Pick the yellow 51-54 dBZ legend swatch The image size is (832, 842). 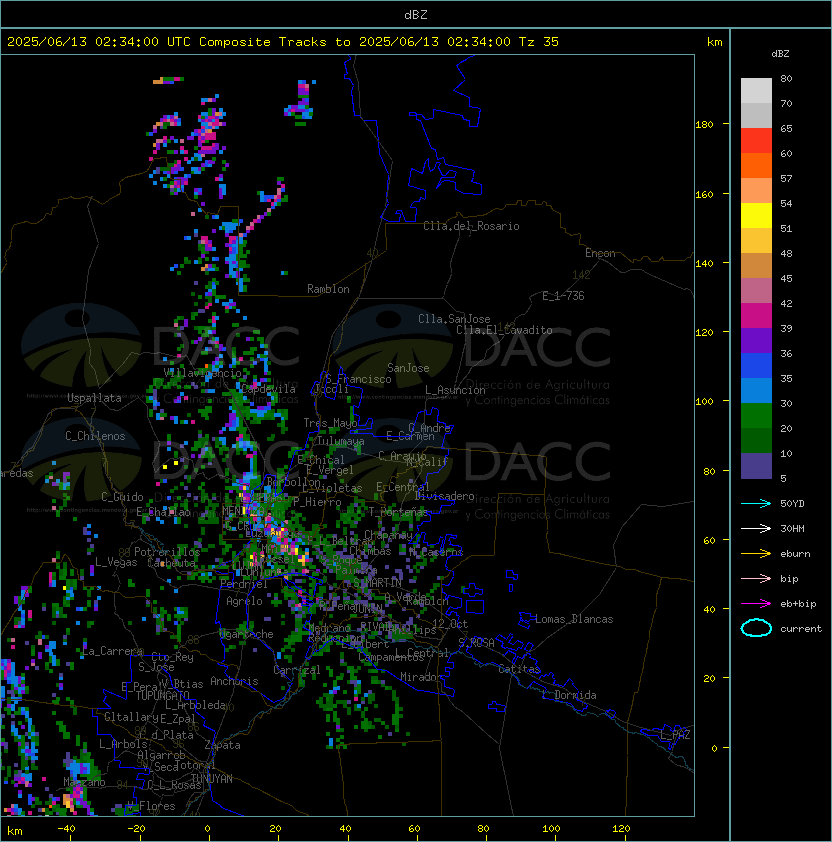756,216
